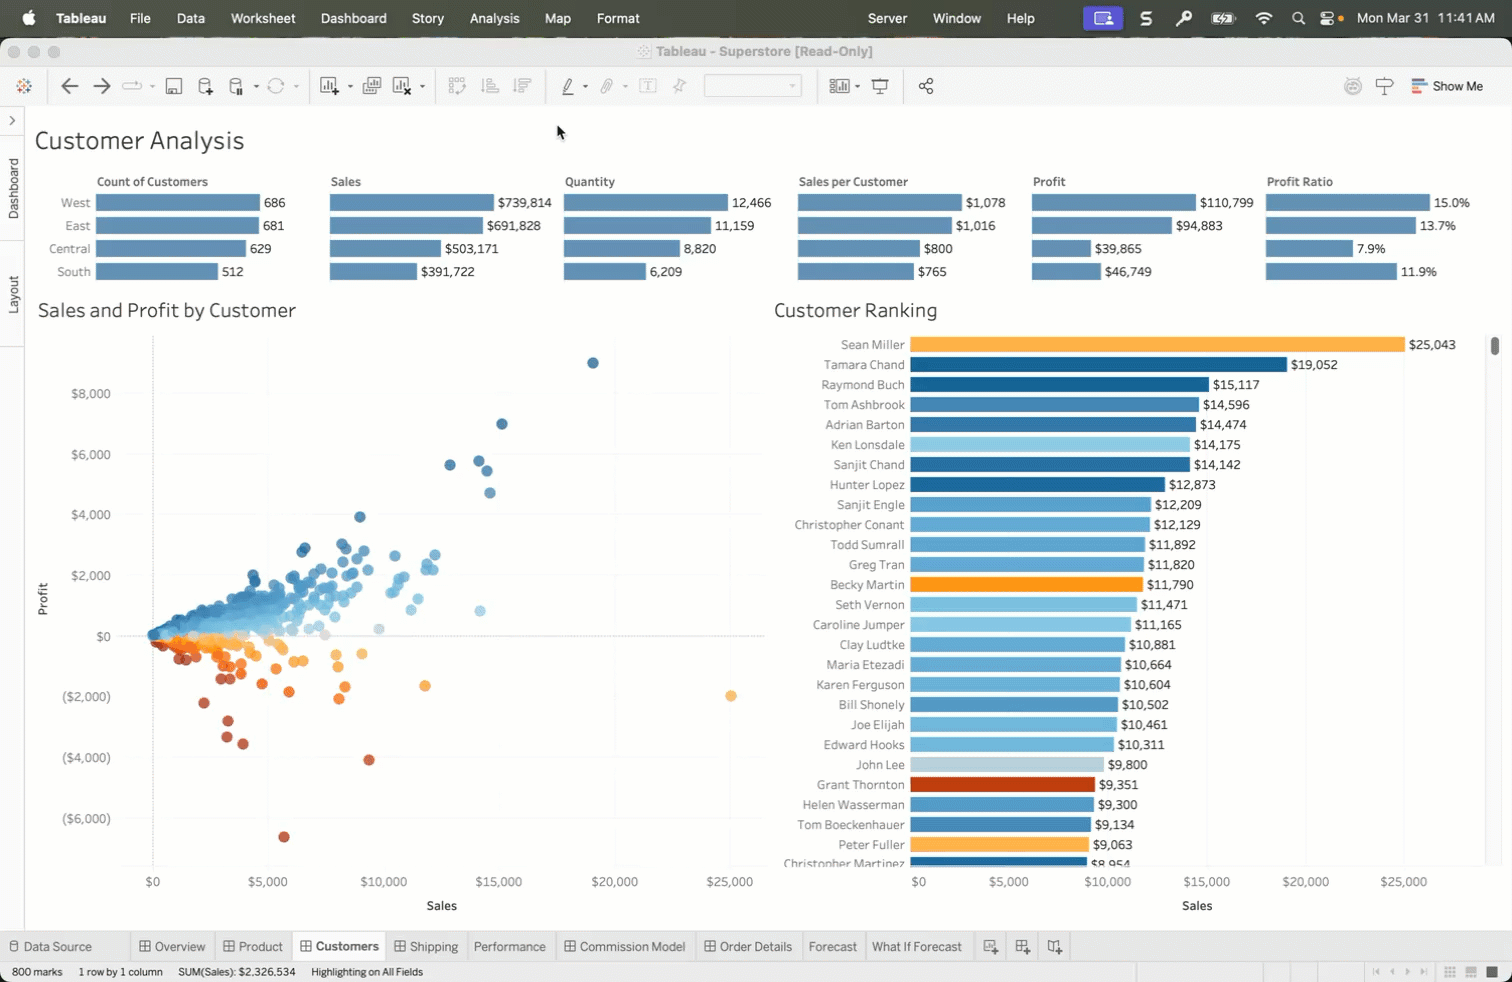The image size is (1512, 982).
Task: Expand the collapsed left sidebar chevron
Action: pos(12,121)
